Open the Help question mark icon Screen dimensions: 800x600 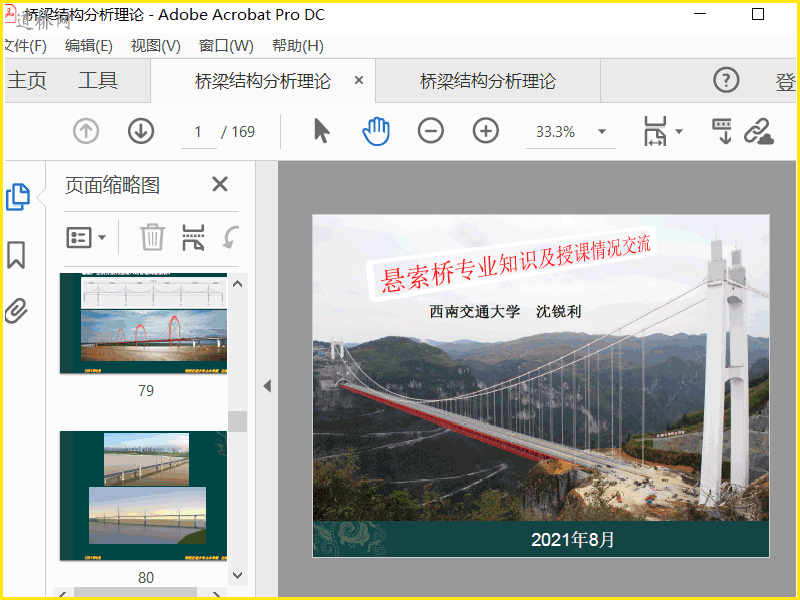(x=726, y=80)
